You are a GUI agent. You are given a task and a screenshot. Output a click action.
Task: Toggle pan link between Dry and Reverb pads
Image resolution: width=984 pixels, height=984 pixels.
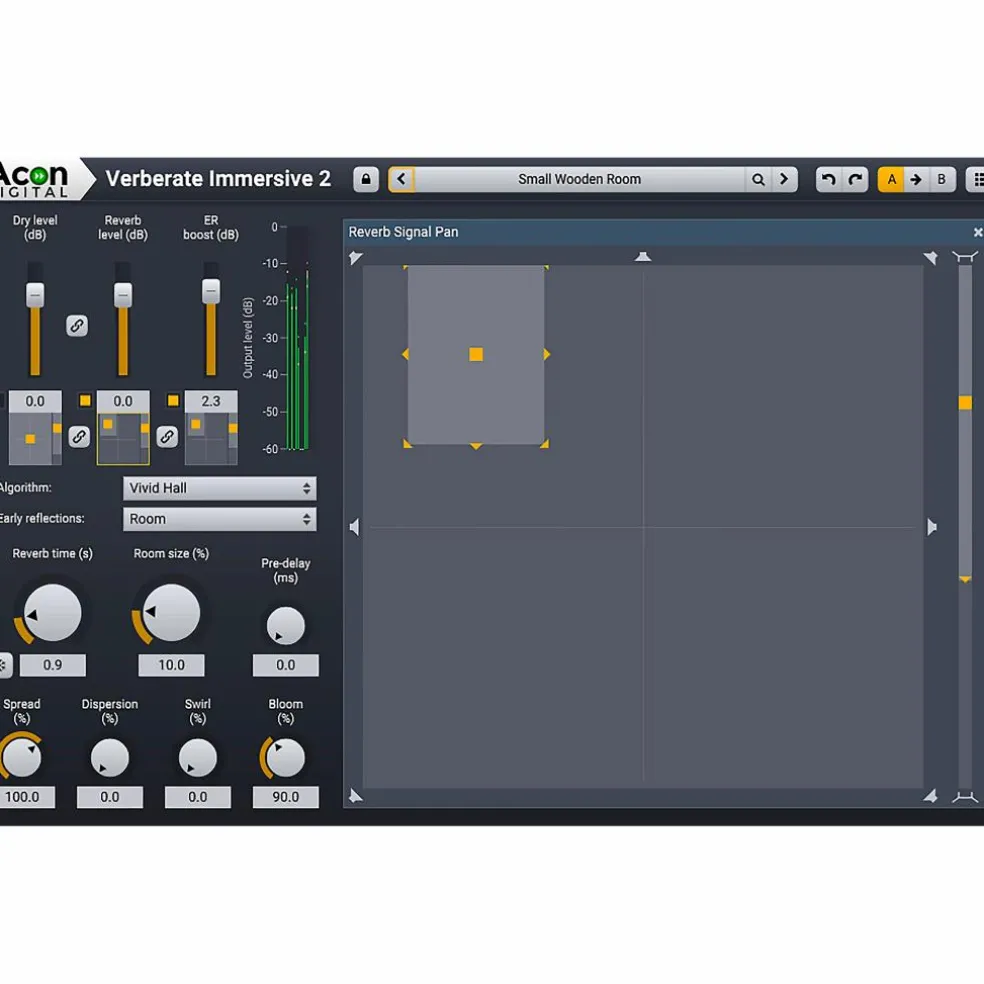click(x=79, y=437)
